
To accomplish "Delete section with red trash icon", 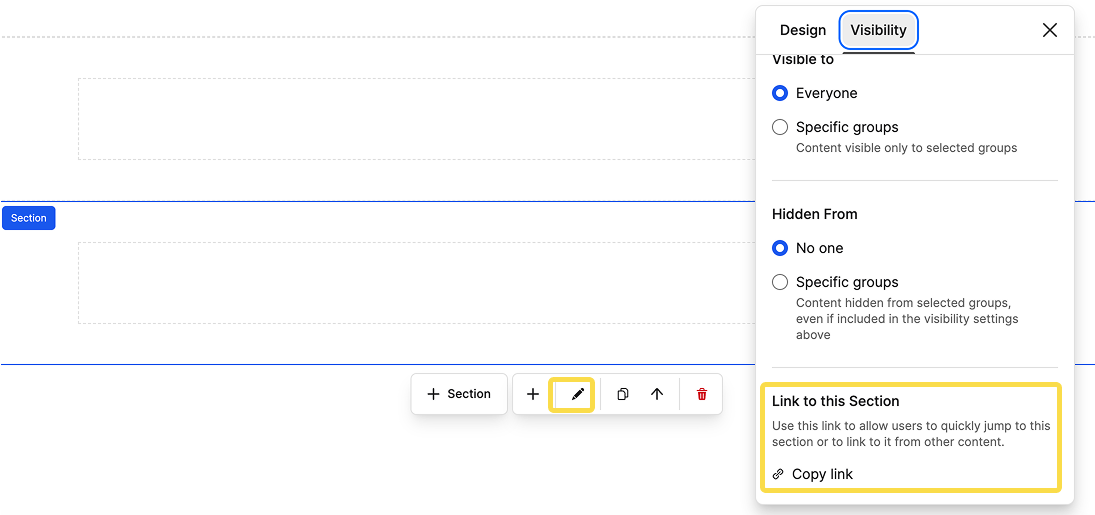I will click(702, 394).
